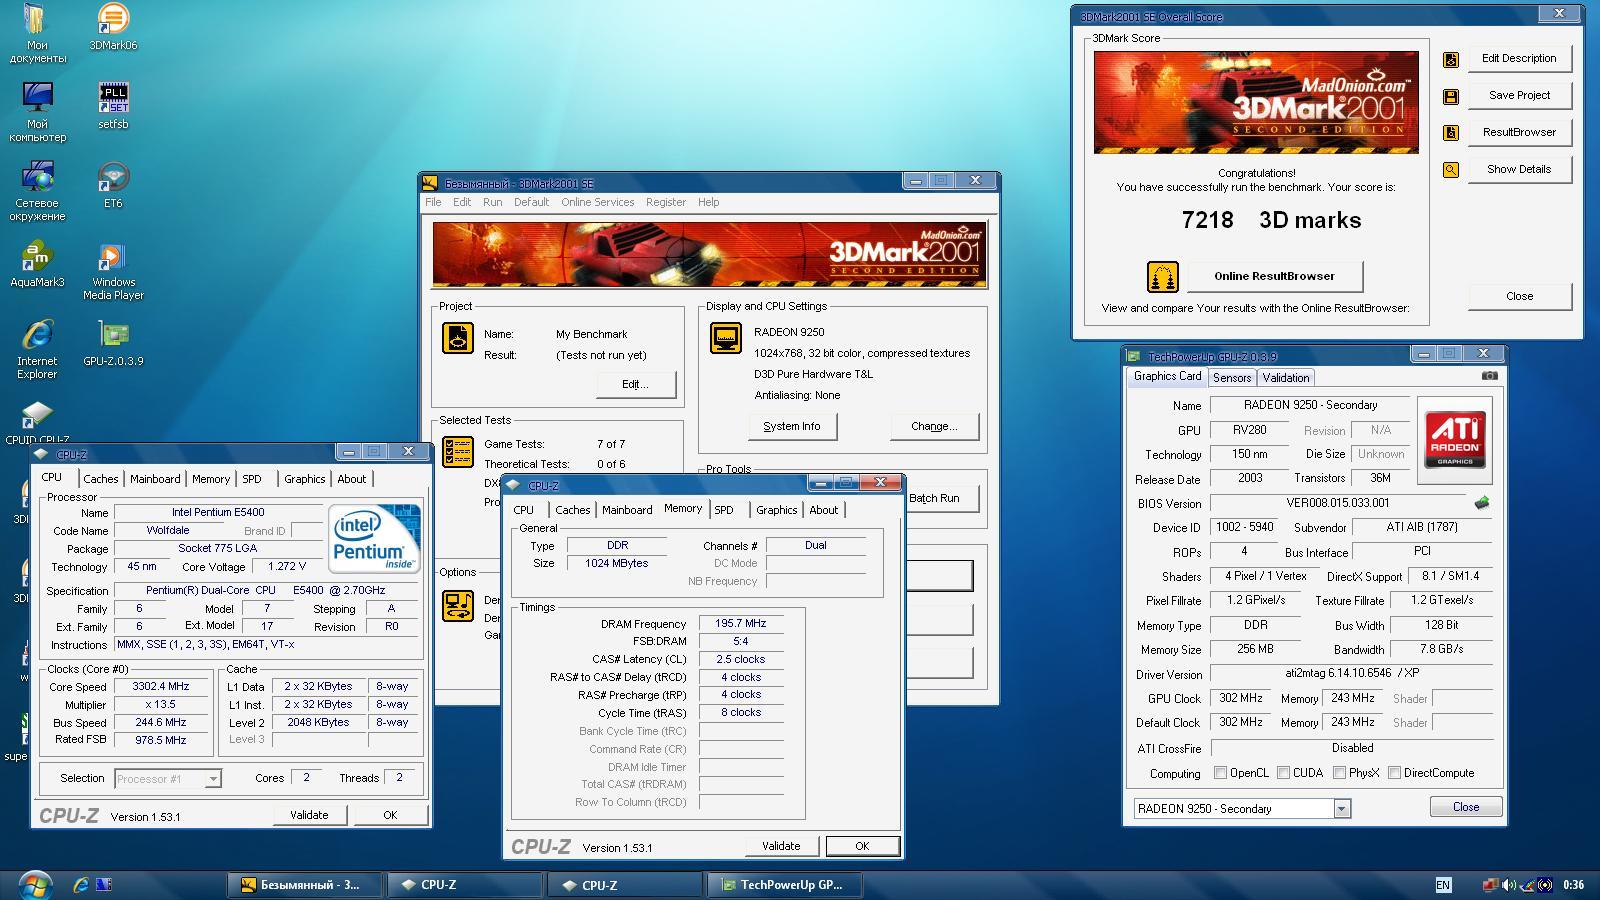1600x900 pixels.
Task: Click Edit... button in Project section
Action: pos(635,384)
